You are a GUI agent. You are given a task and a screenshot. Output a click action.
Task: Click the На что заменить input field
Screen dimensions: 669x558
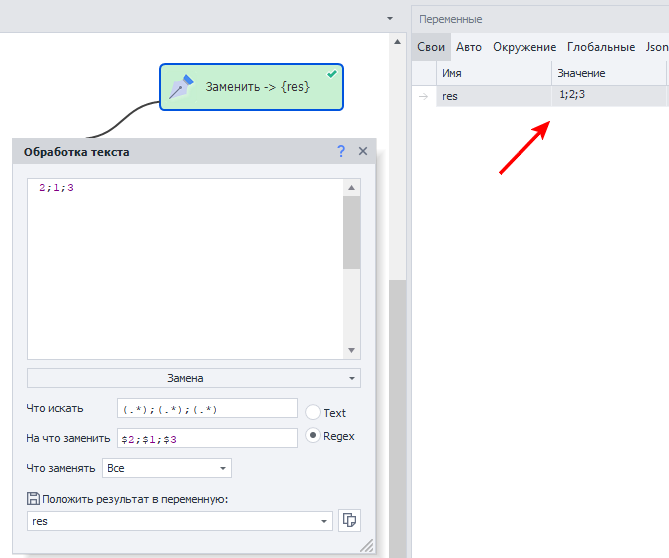(207, 438)
